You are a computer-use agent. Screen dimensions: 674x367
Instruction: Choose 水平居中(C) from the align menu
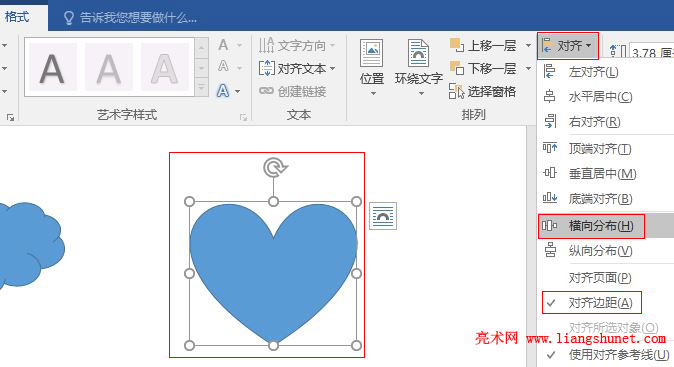coord(605,97)
